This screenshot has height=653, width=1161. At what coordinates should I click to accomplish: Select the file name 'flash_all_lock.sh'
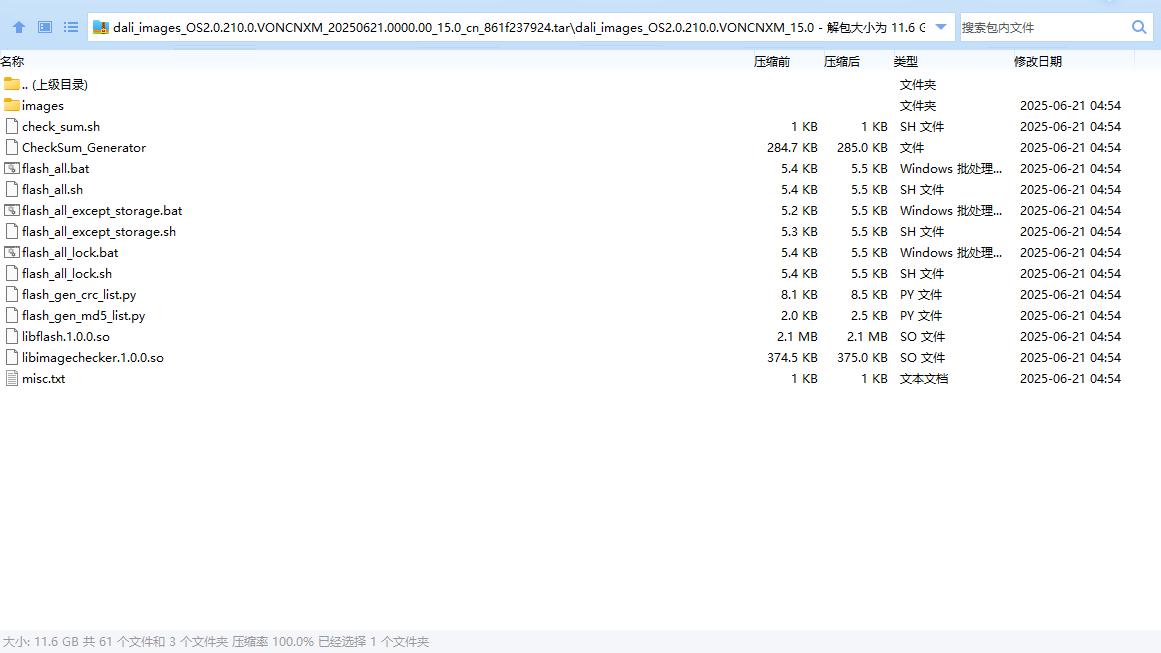67,274
